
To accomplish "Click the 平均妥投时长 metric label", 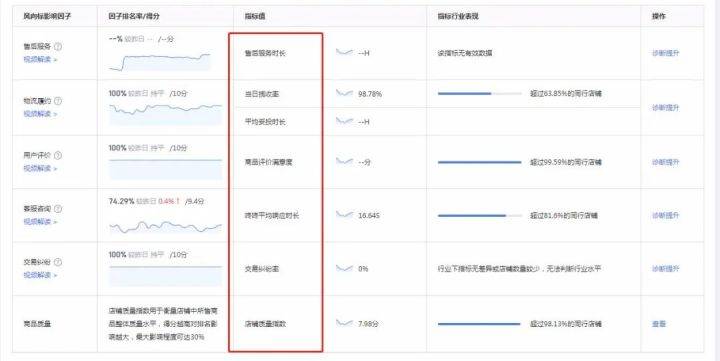I will click(x=265, y=122).
